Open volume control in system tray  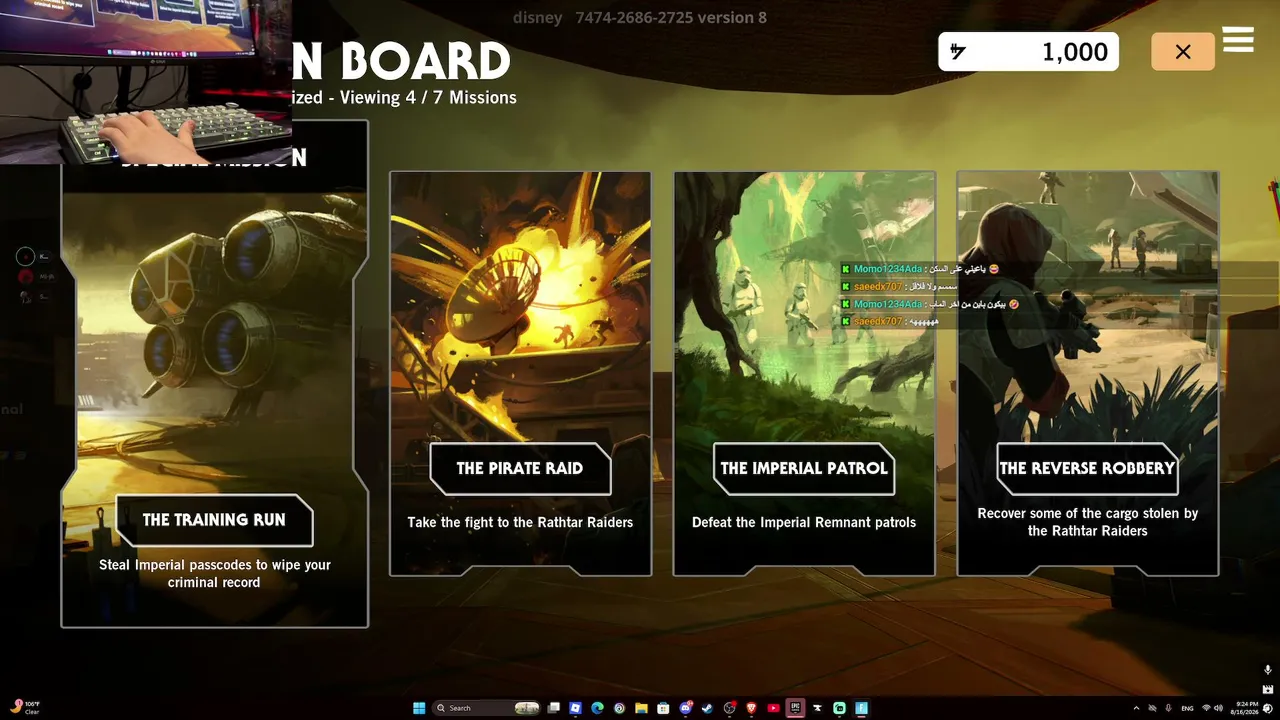coord(1220,708)
